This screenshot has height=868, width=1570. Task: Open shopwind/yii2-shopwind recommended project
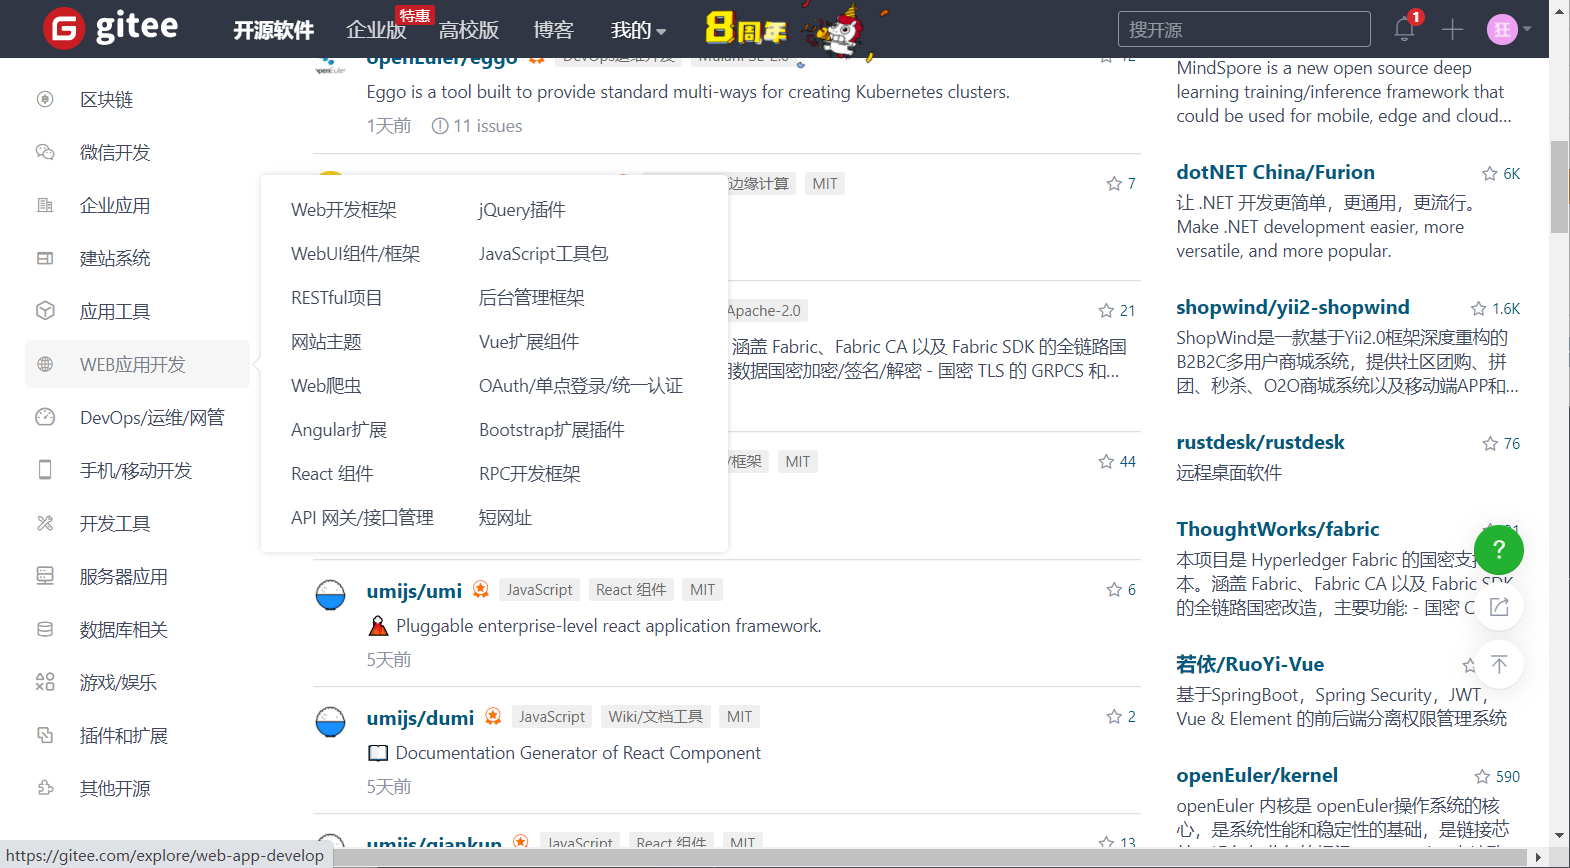pos(1293,307)
